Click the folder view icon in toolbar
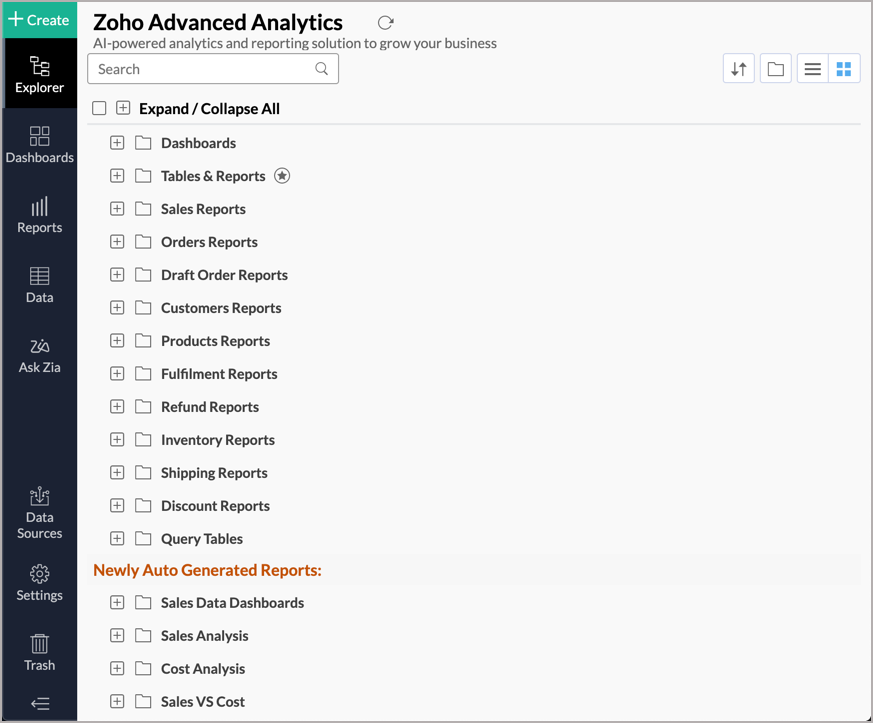 coord(775,69)
